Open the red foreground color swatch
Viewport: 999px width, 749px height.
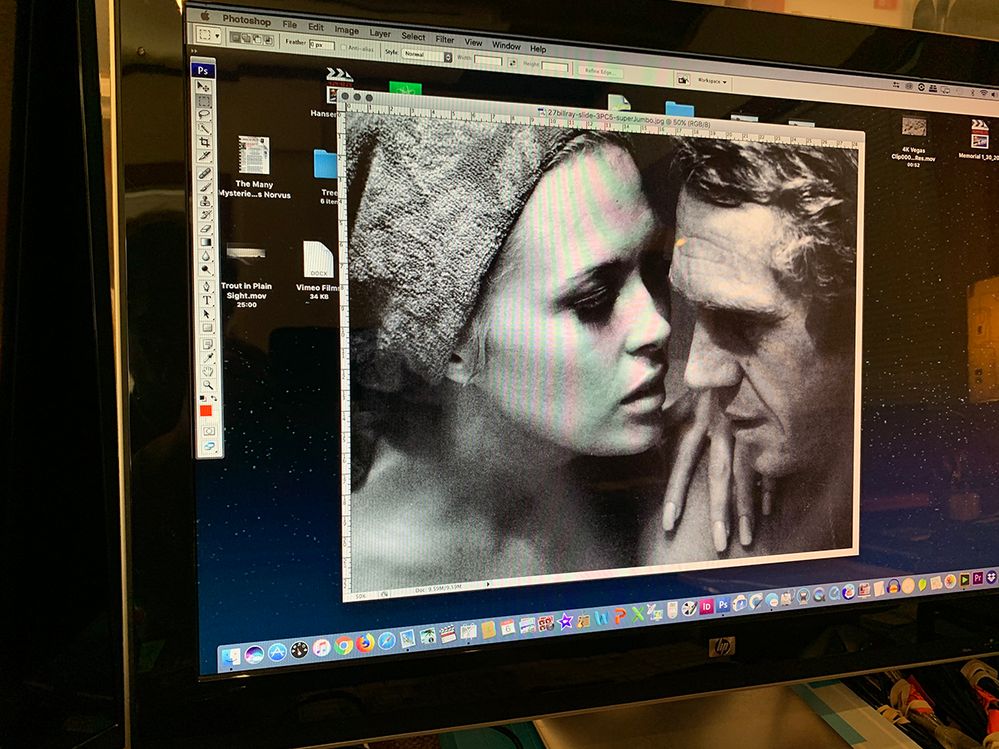click(206, 411)
